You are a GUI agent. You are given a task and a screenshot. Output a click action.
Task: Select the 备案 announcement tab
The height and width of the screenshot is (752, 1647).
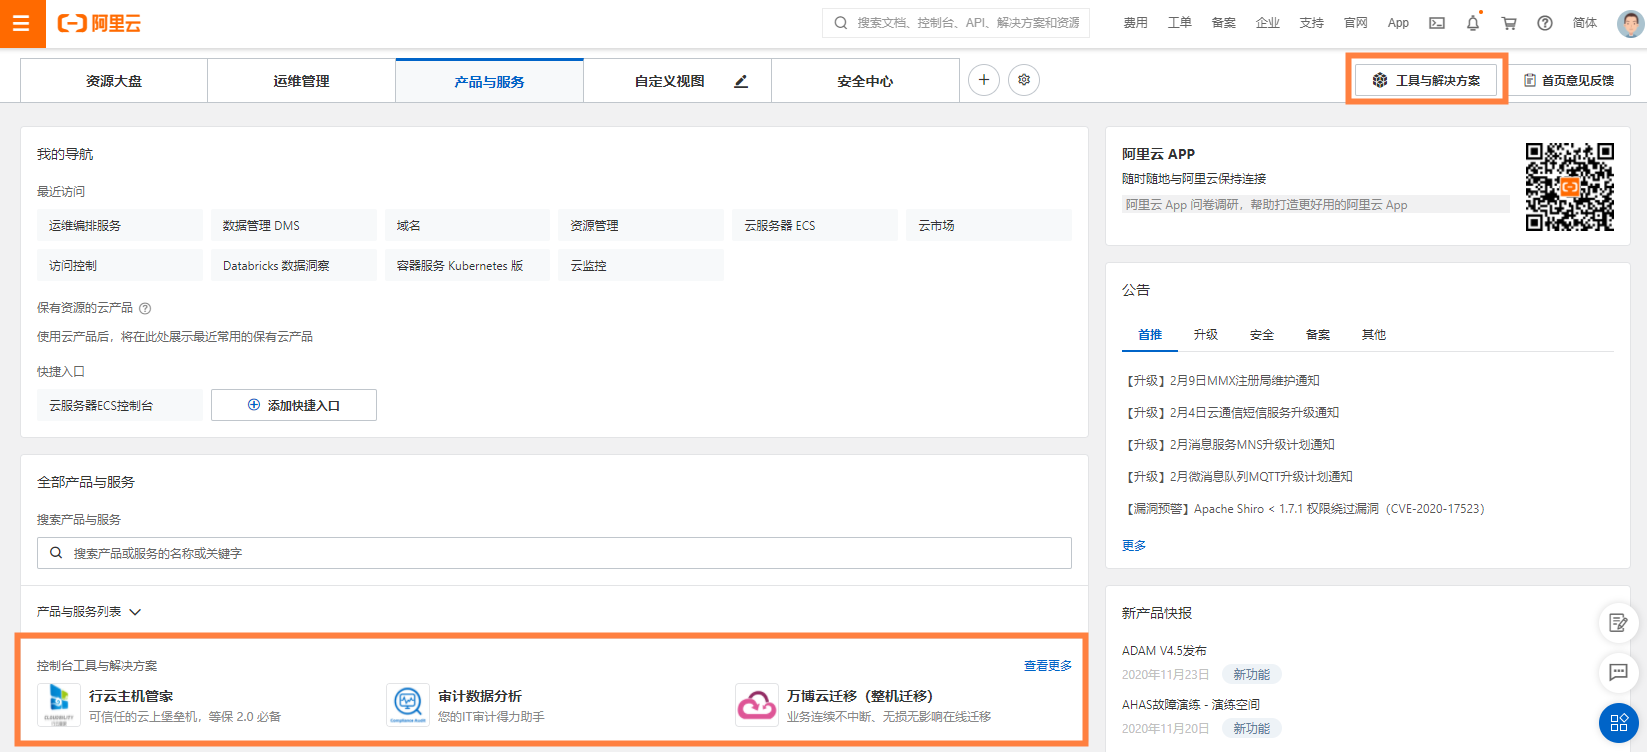(1318, 335)
